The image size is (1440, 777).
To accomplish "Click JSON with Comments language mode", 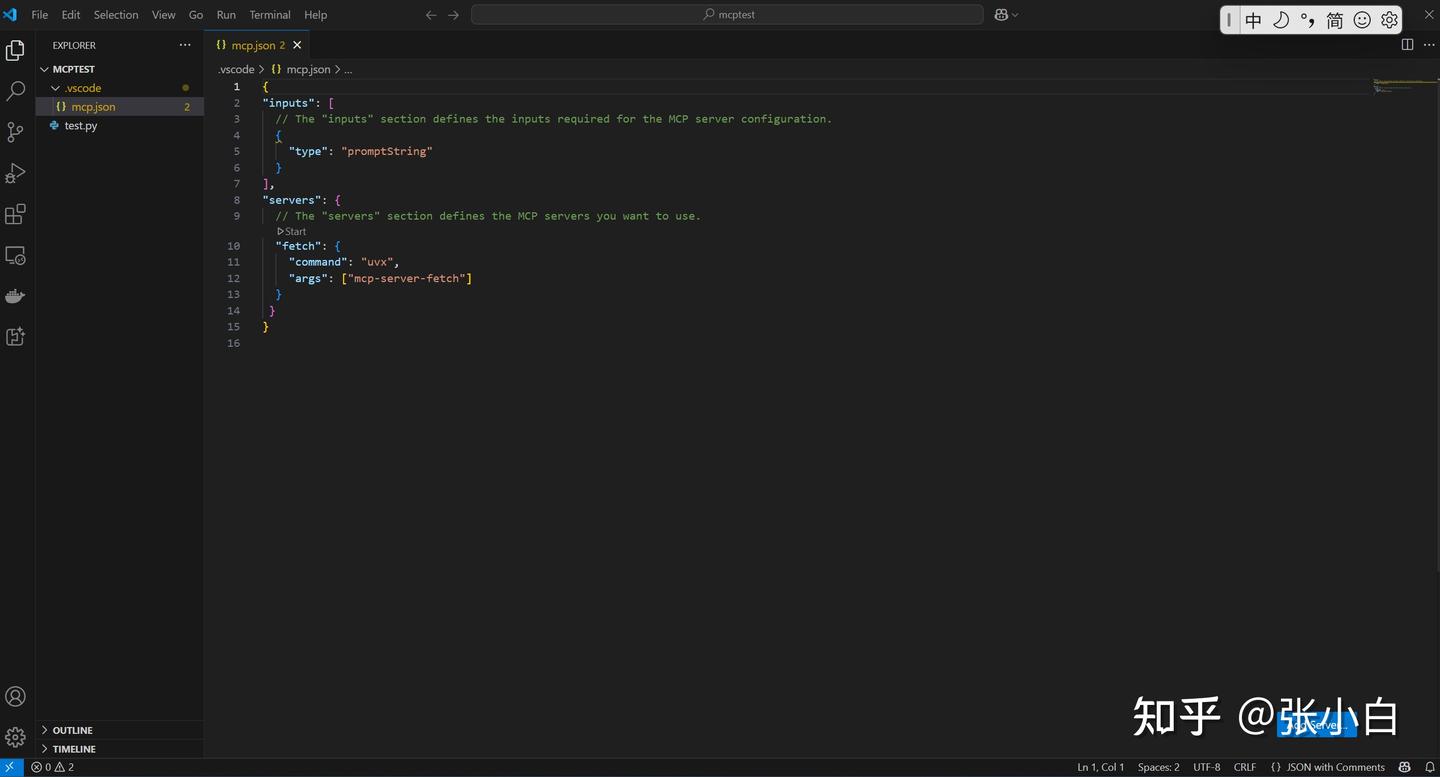I will [x=1334, y=767].
